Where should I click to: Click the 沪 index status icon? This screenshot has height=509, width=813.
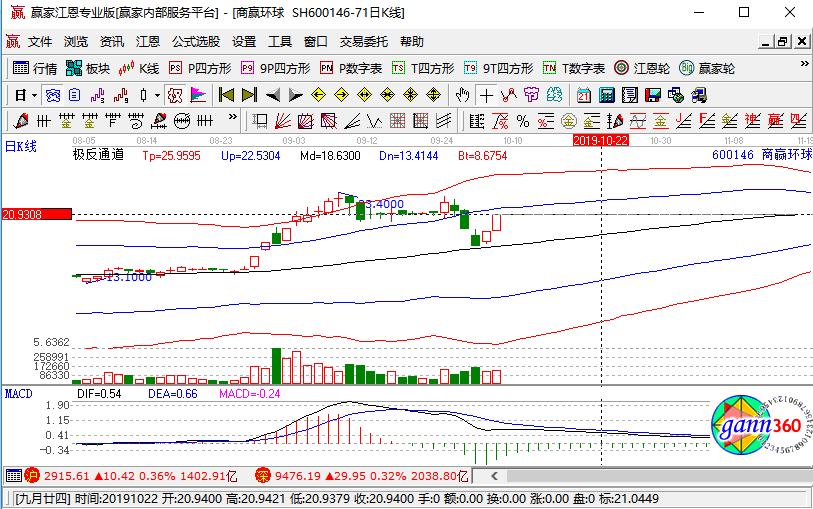click(x=32, y=475)
